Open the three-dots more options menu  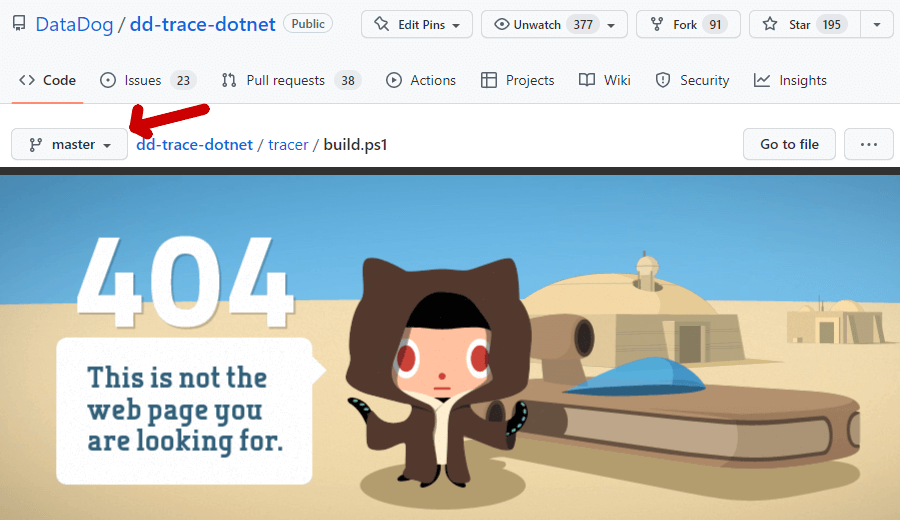click(868, 144)
